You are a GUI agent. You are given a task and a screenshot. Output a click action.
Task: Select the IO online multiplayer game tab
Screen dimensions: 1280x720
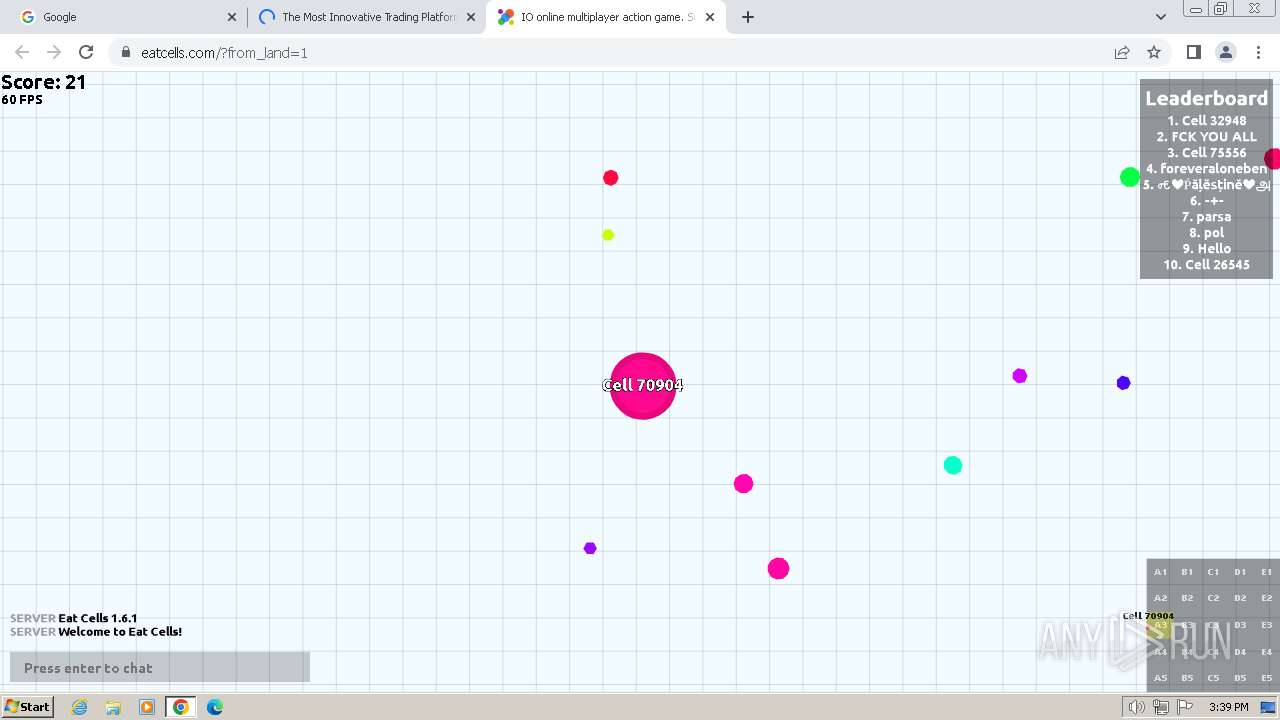(606, 17)
